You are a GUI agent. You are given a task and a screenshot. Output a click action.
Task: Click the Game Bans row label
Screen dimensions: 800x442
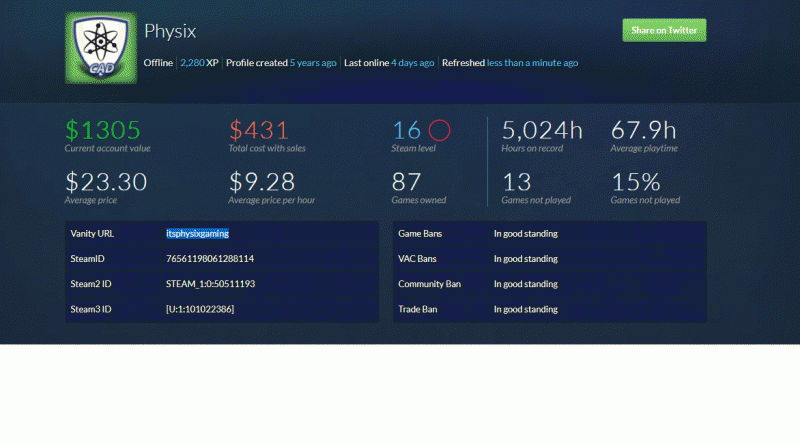pyautogui.click(x=420, y=234)
